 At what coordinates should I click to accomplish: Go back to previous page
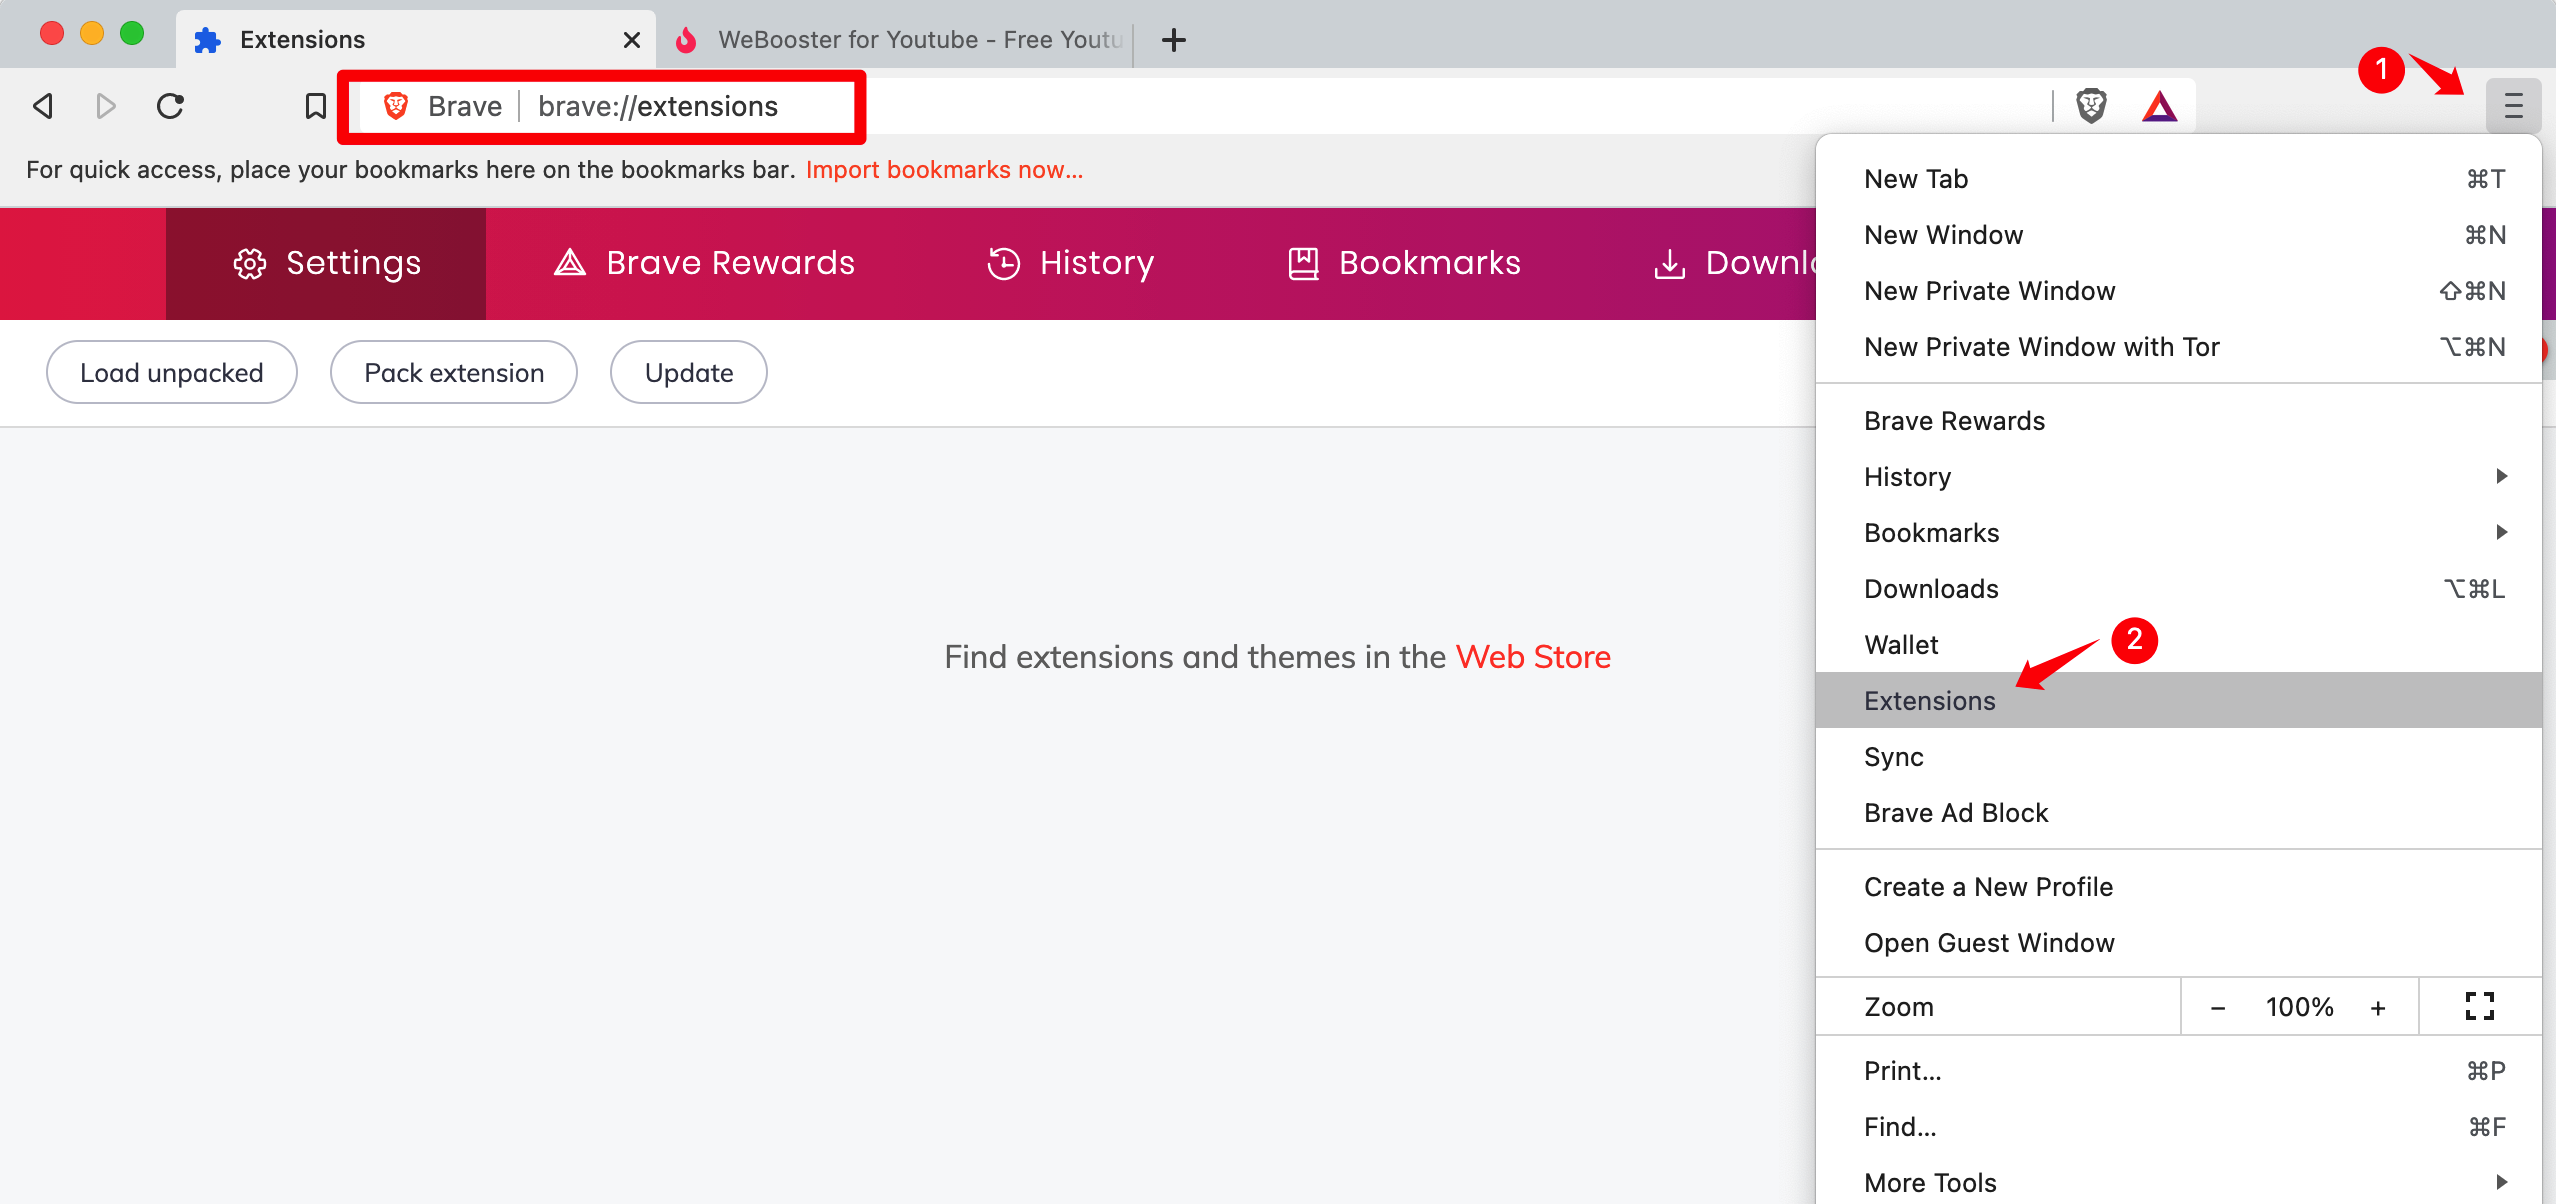pos(44,106)
